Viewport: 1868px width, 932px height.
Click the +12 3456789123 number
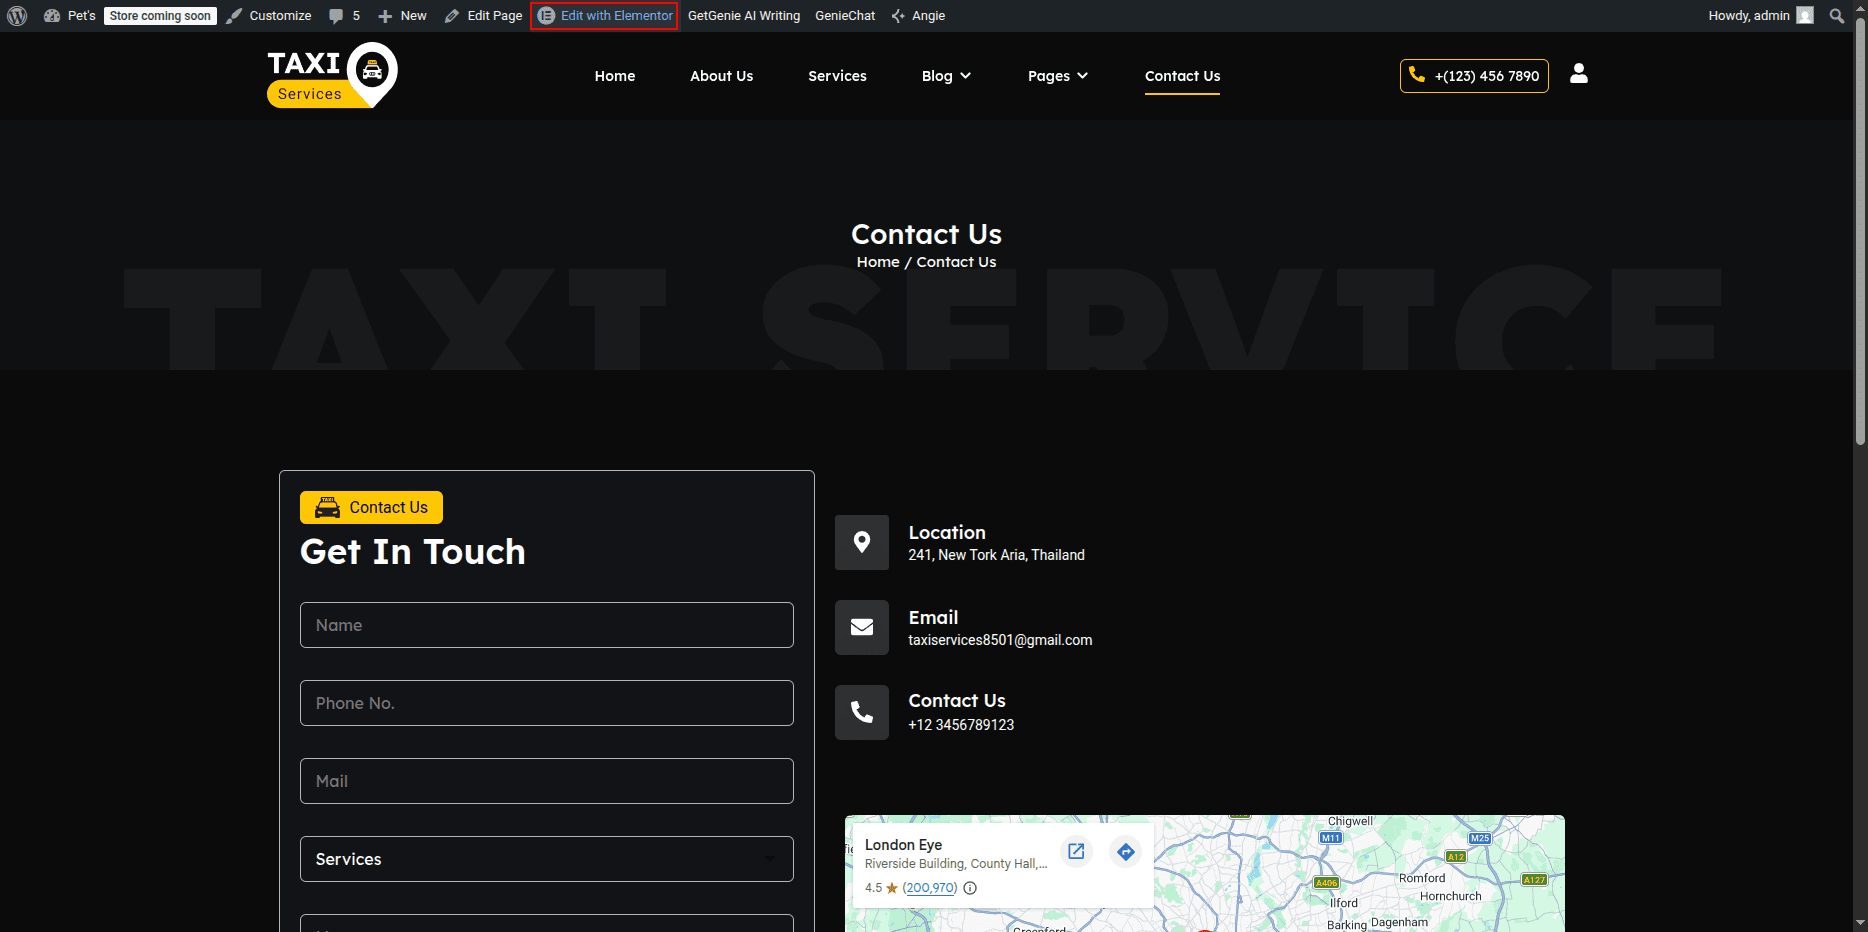click(x=961, y=725)
